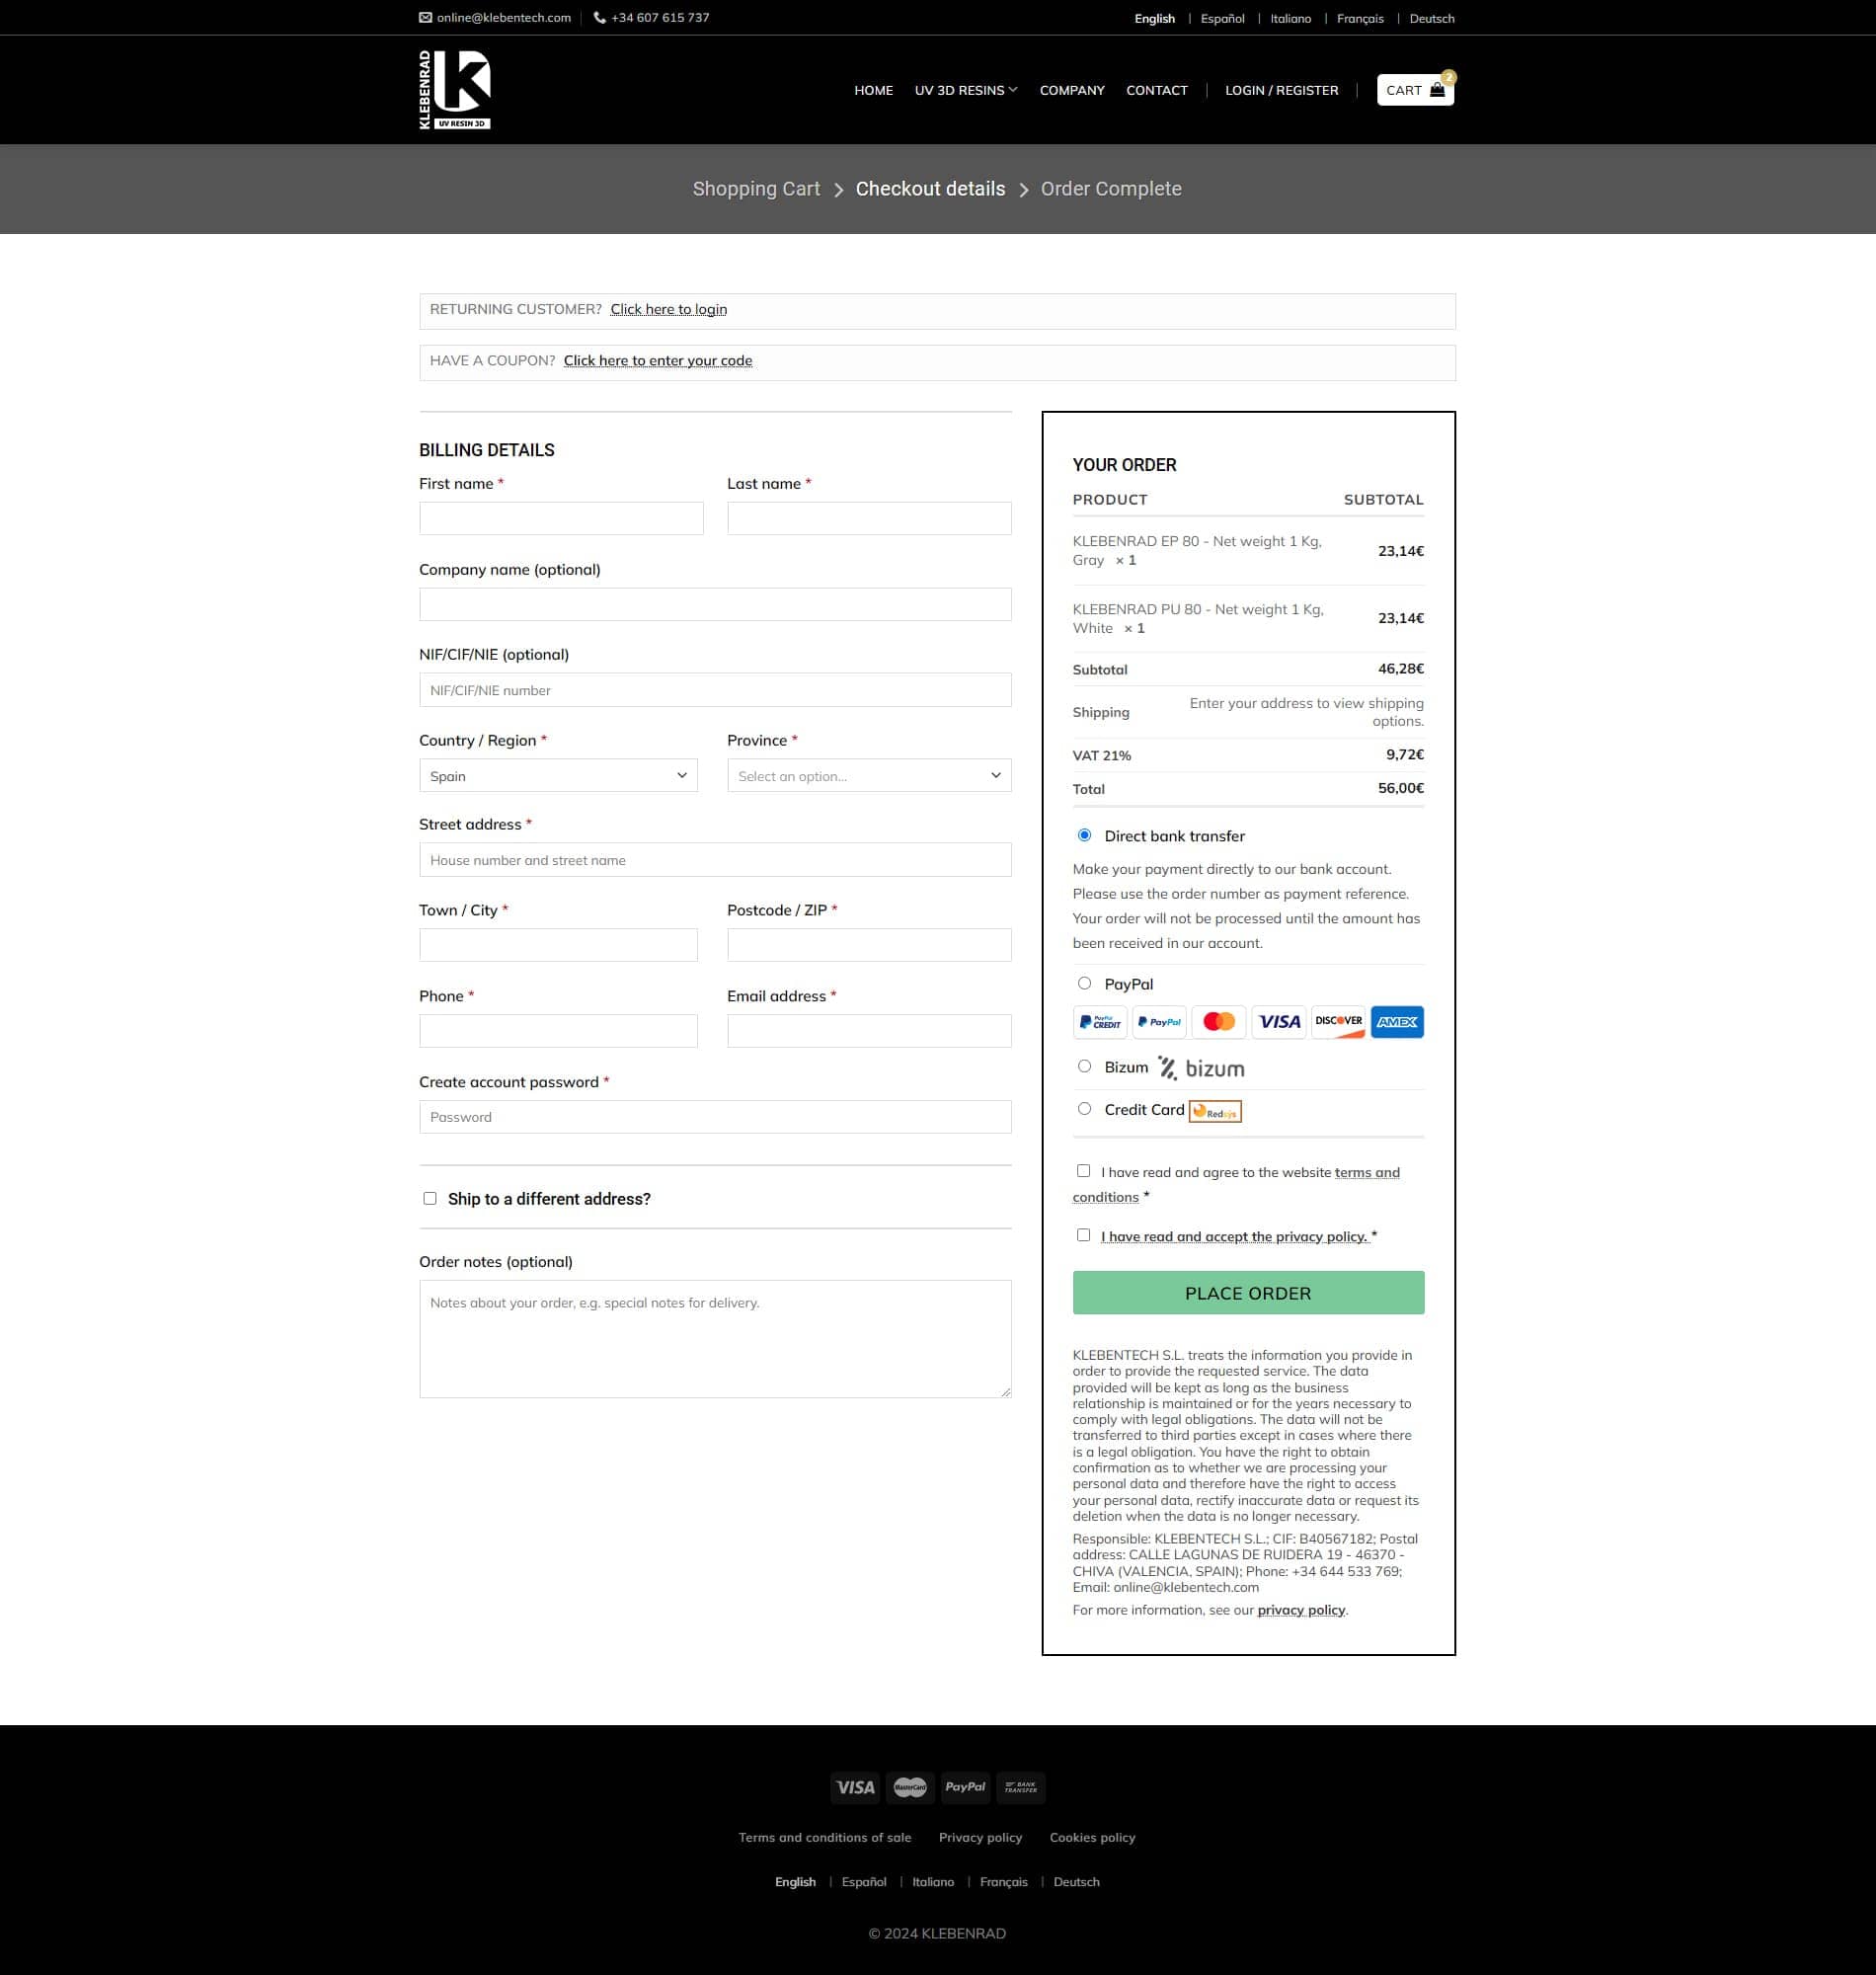
Task: Open the Country / Region dropdown
Action: click(558, 776)
